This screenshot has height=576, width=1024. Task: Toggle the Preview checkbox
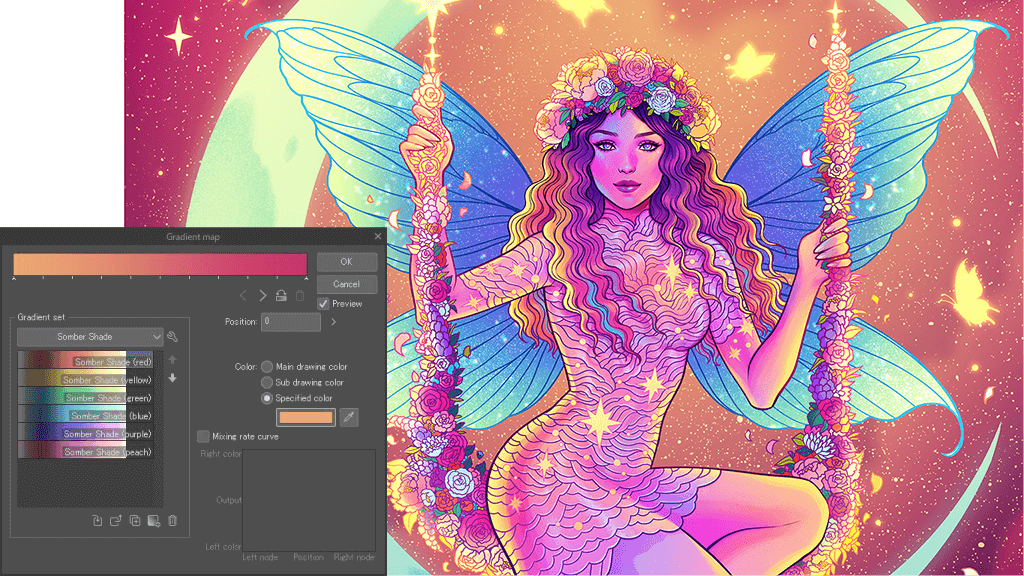pos(323,303)
